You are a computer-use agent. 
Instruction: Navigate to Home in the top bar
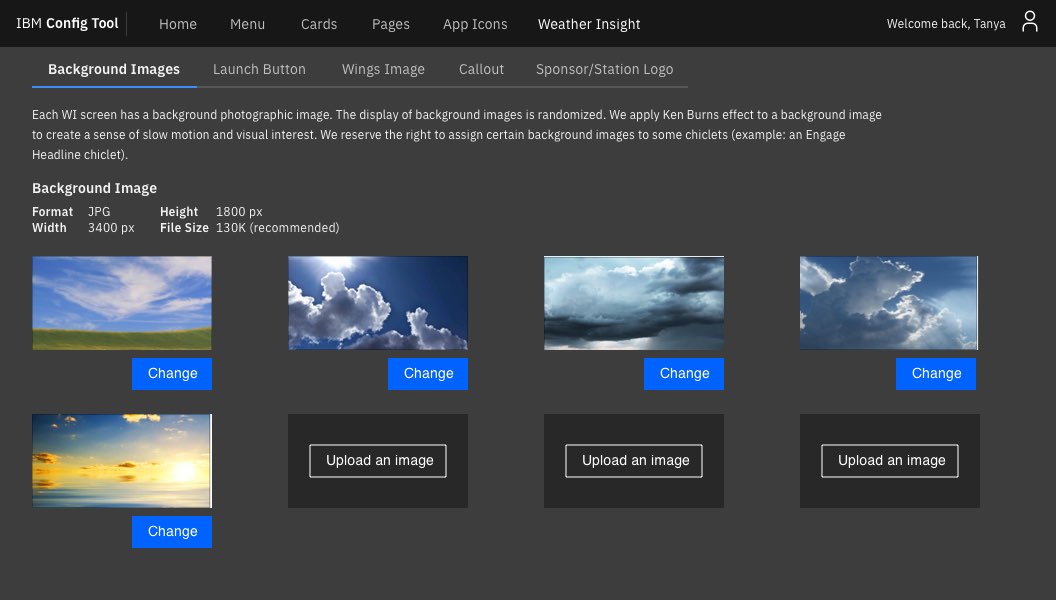click(x=178, y=24)
